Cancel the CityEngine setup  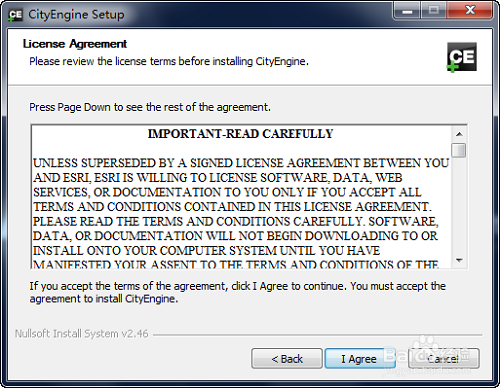[444, 359]
